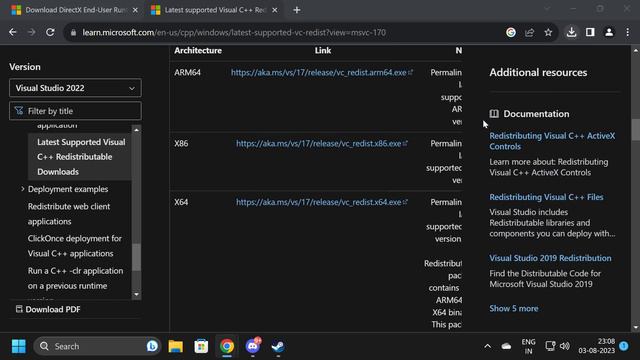The width and height of the screenshot is (640, 360).
Task: Click sidebar scroll down arrow
Action: (x=136, y=294)
